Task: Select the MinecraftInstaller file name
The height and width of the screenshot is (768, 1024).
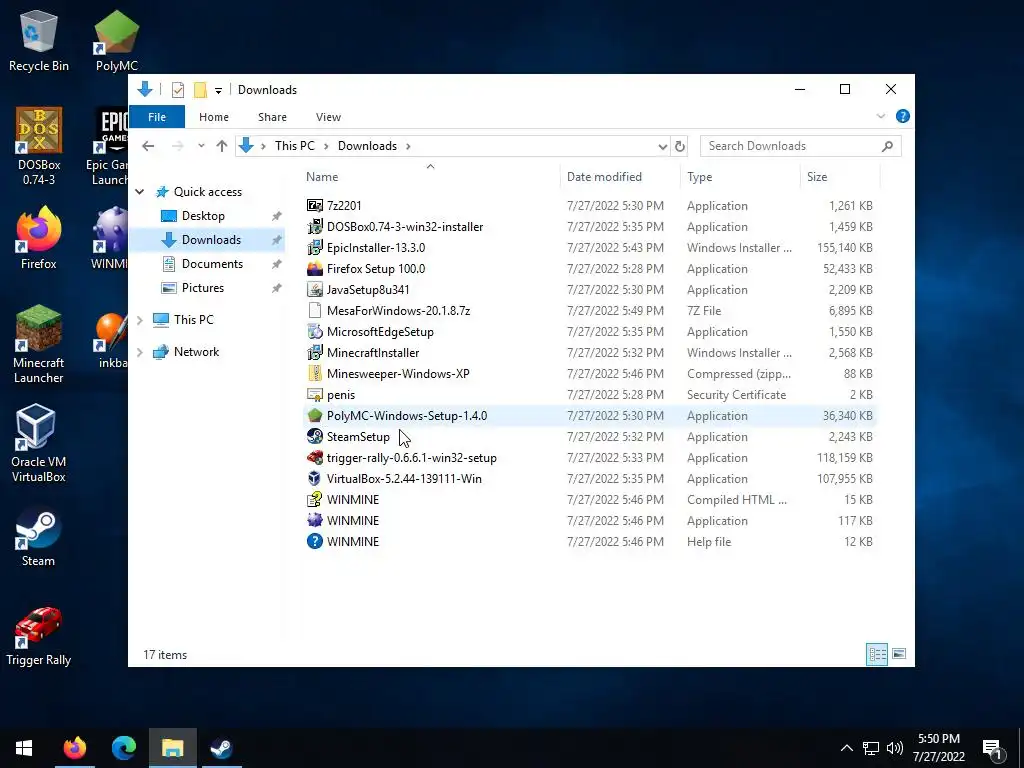Action: tap(373, 353)
